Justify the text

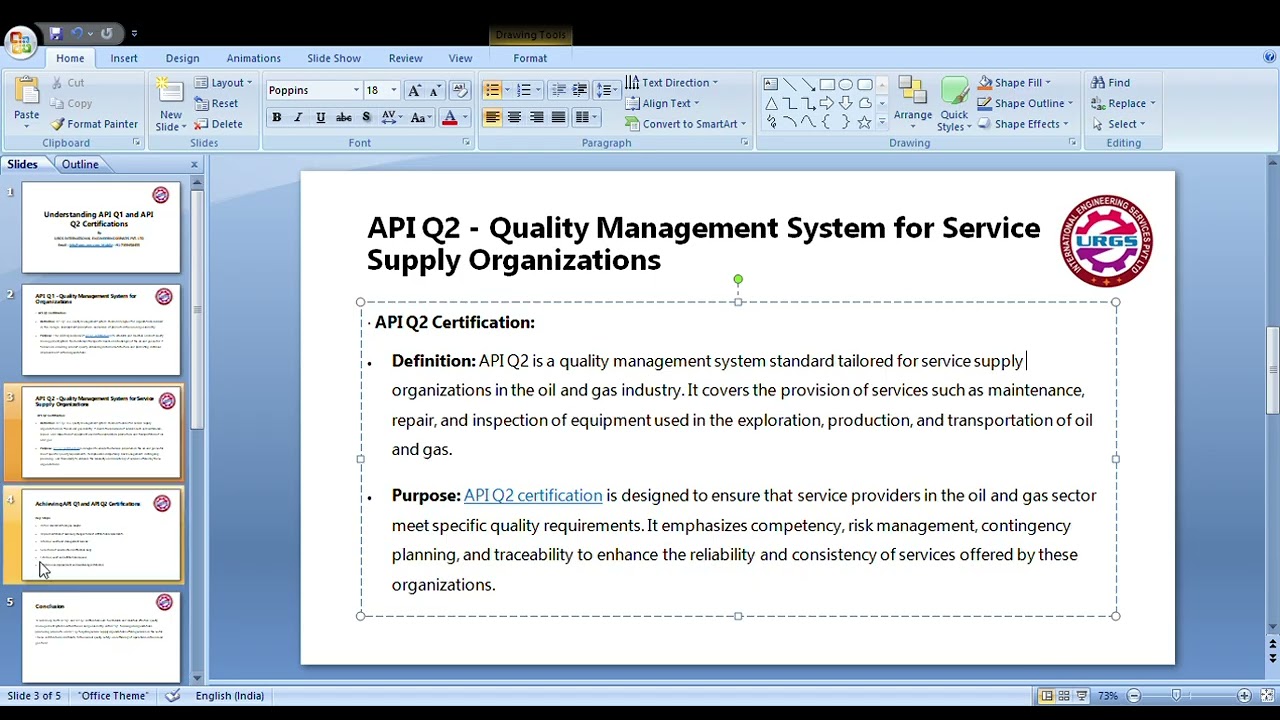click(558, 118)
